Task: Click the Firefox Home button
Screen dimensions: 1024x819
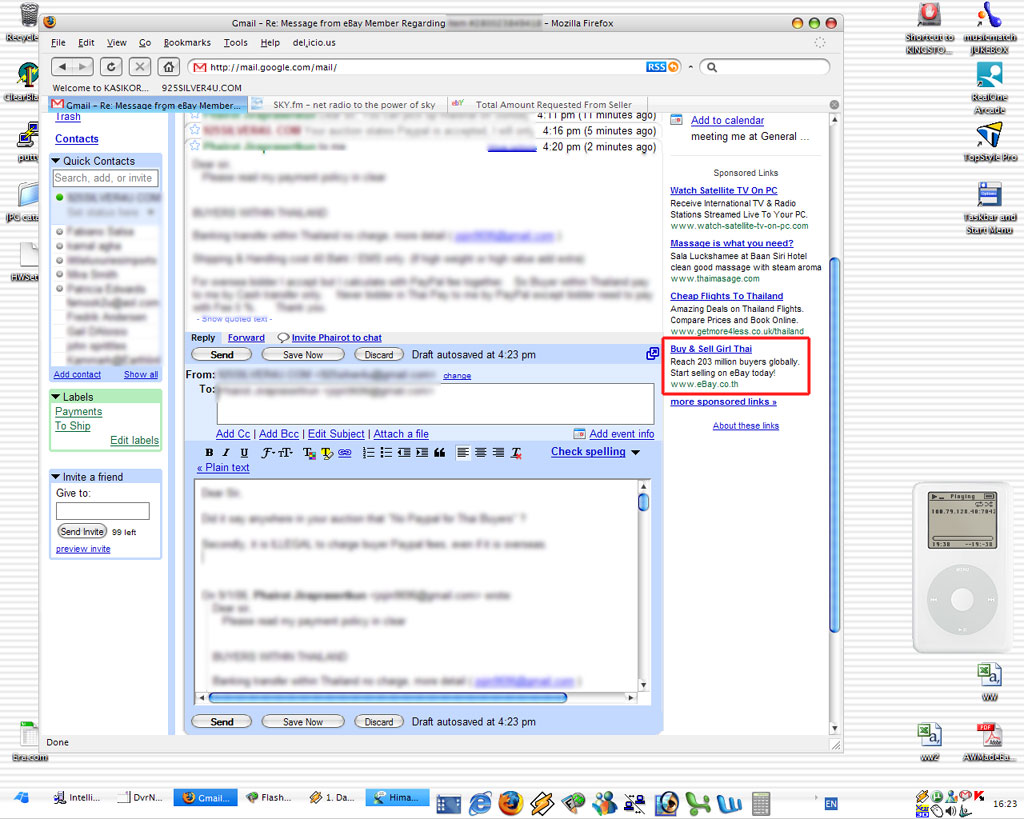Action: click(168, 67)
